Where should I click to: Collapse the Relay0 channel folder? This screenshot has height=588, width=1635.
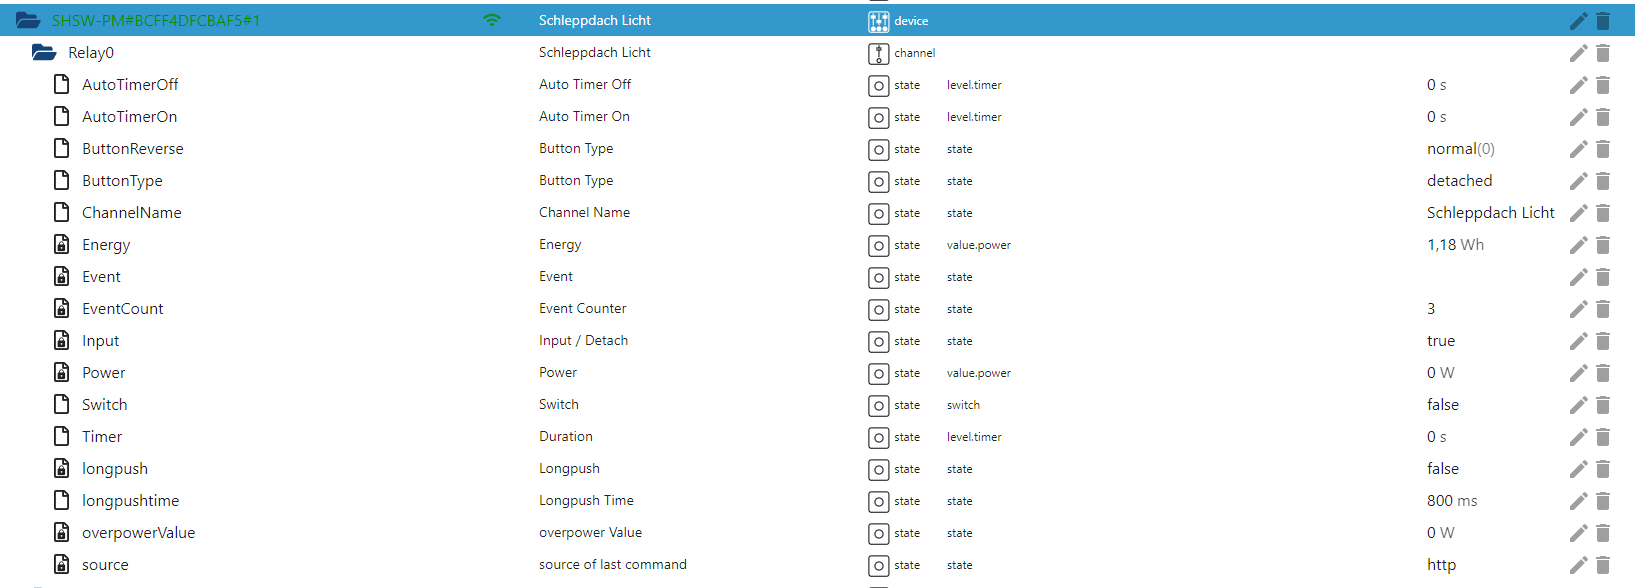(44, 52)
